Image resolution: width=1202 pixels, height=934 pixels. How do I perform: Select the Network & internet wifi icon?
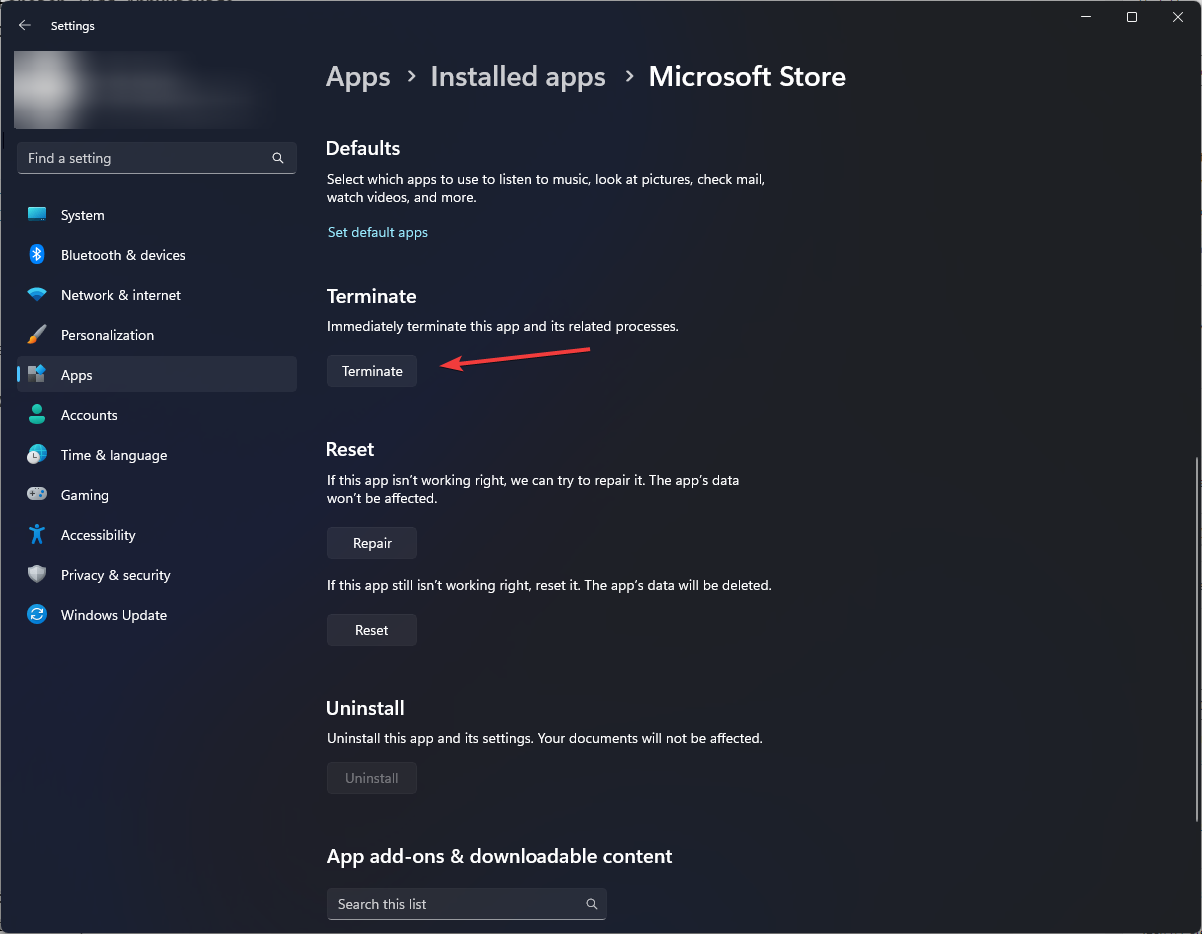pyautogui.click(x=37, y=295)
